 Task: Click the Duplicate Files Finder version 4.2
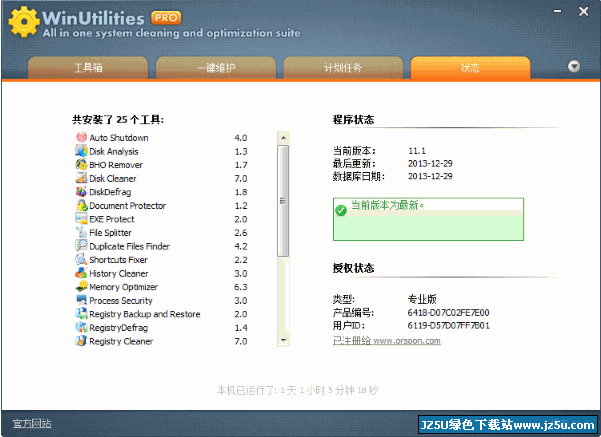click(241, 246)
